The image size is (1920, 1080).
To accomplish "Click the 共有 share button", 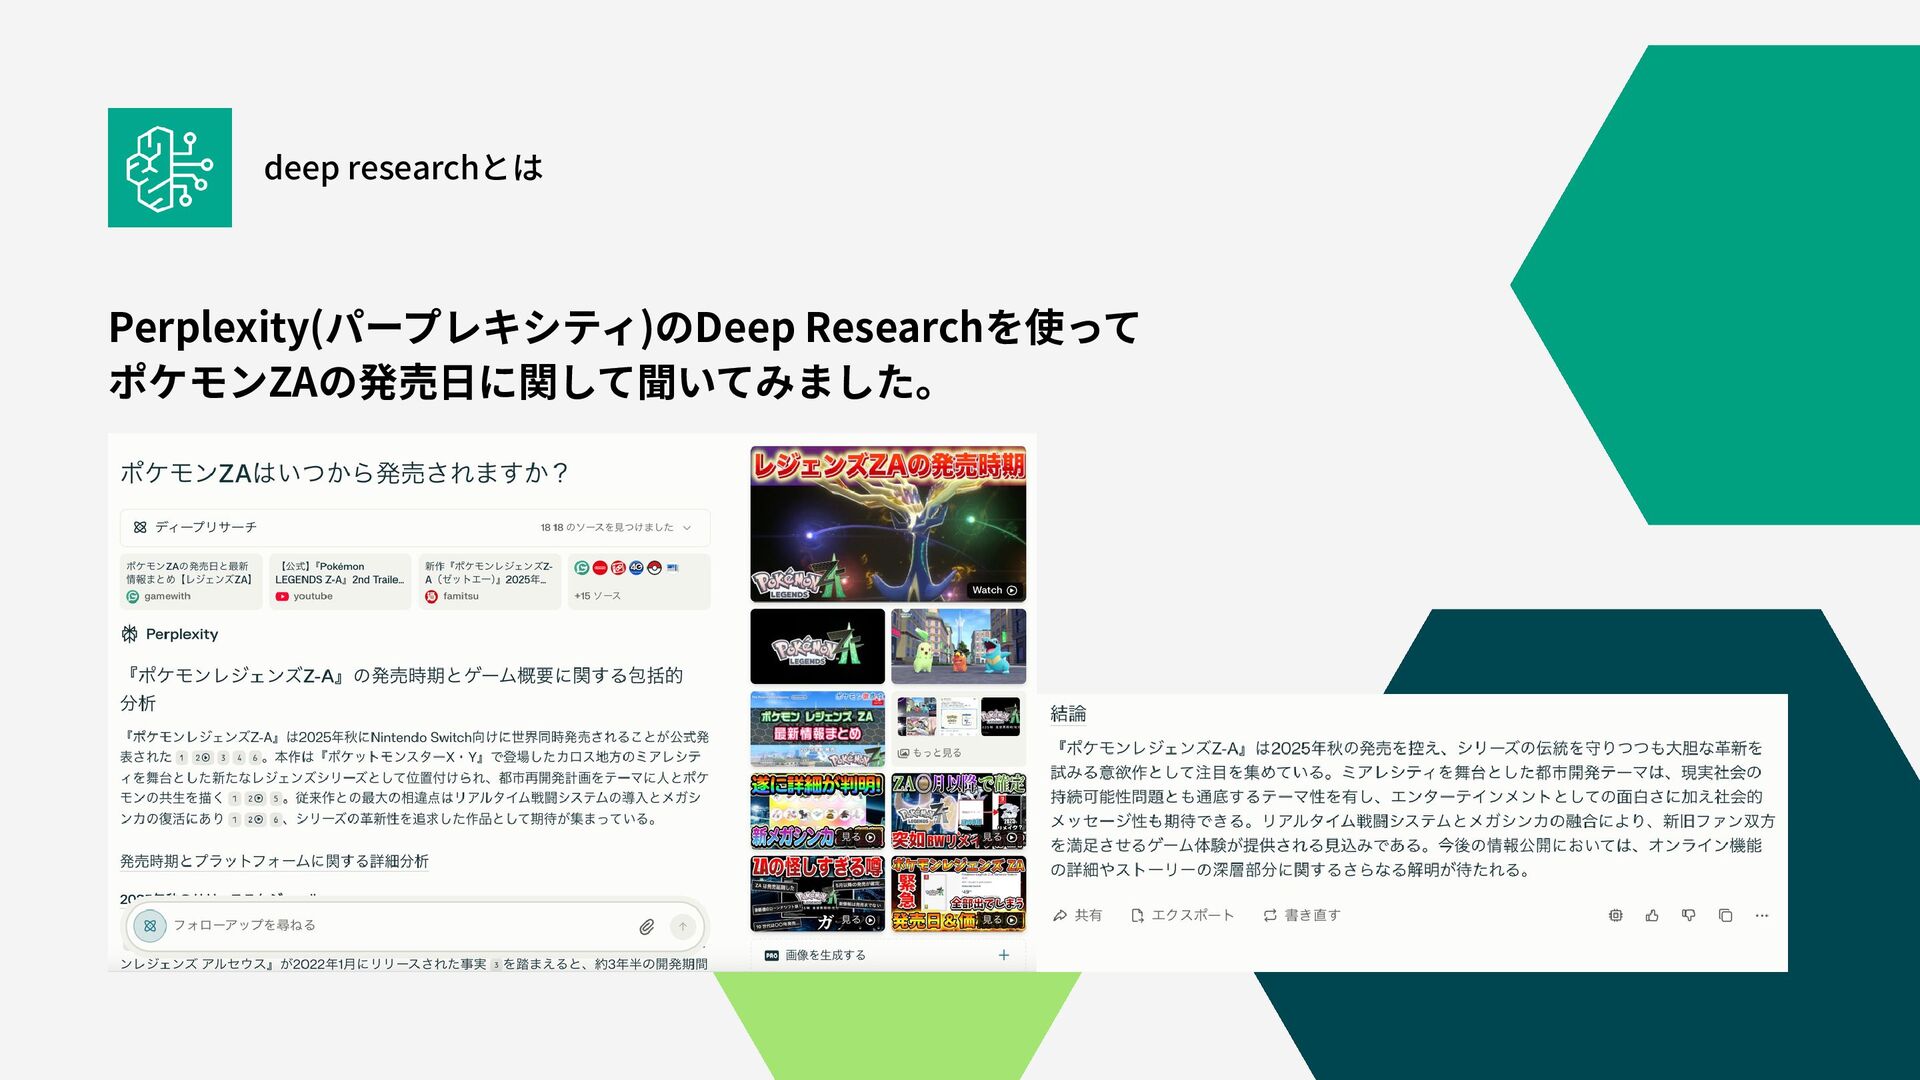I will [x=1077, y=915].
